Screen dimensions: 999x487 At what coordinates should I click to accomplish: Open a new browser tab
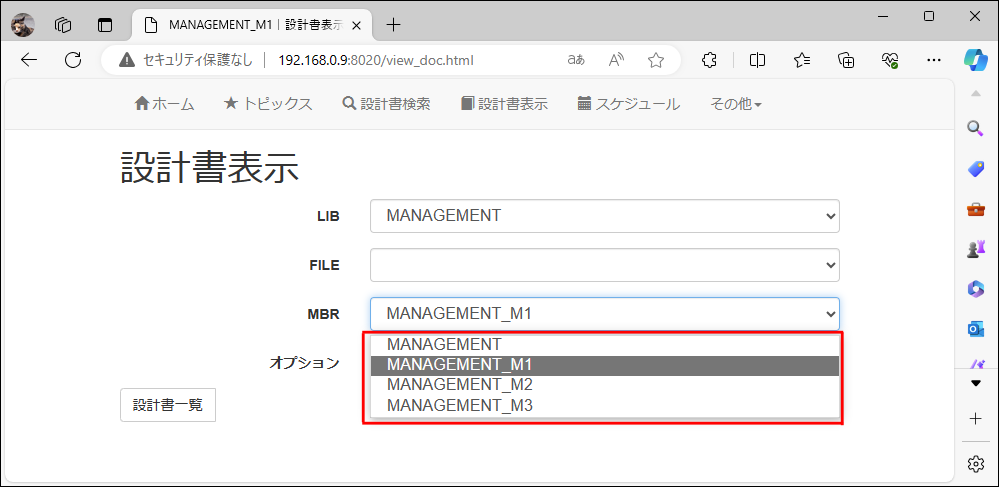click(394, 25)
